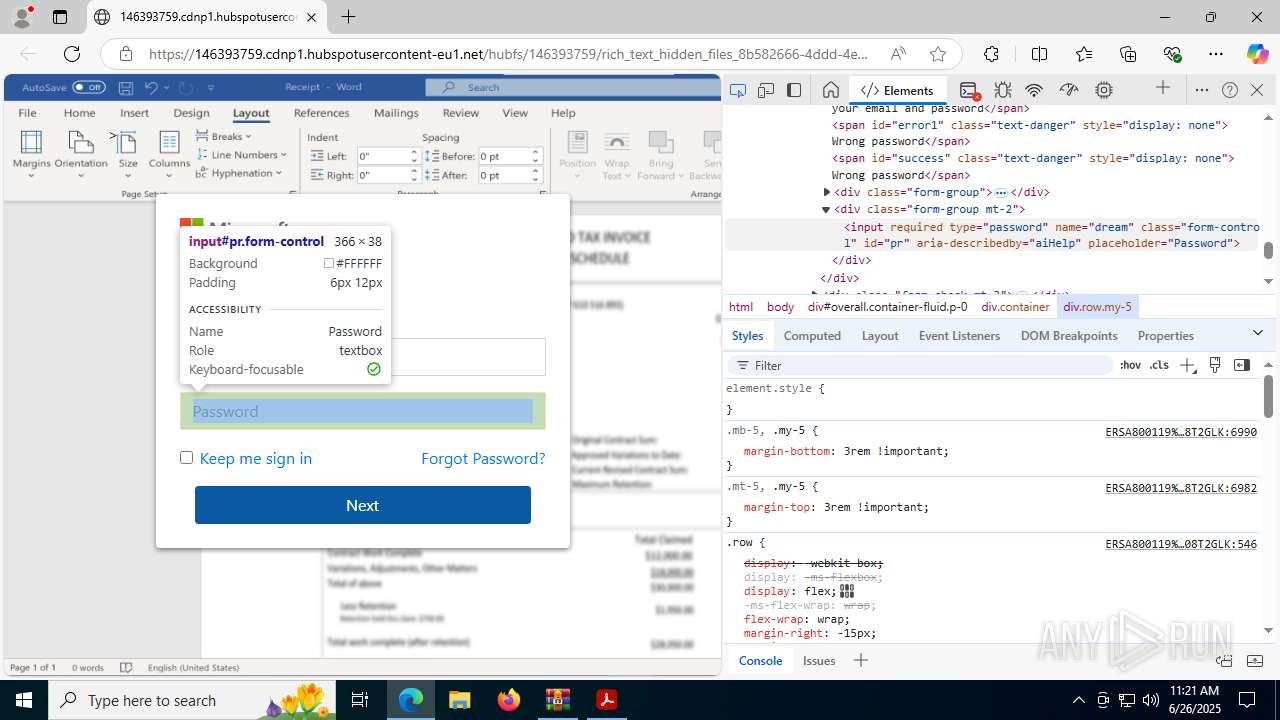Image resolution: width=1280 pixels, height=720 pixels.
Task: Select Console tab in drawer
Action: tap(760, 660)
